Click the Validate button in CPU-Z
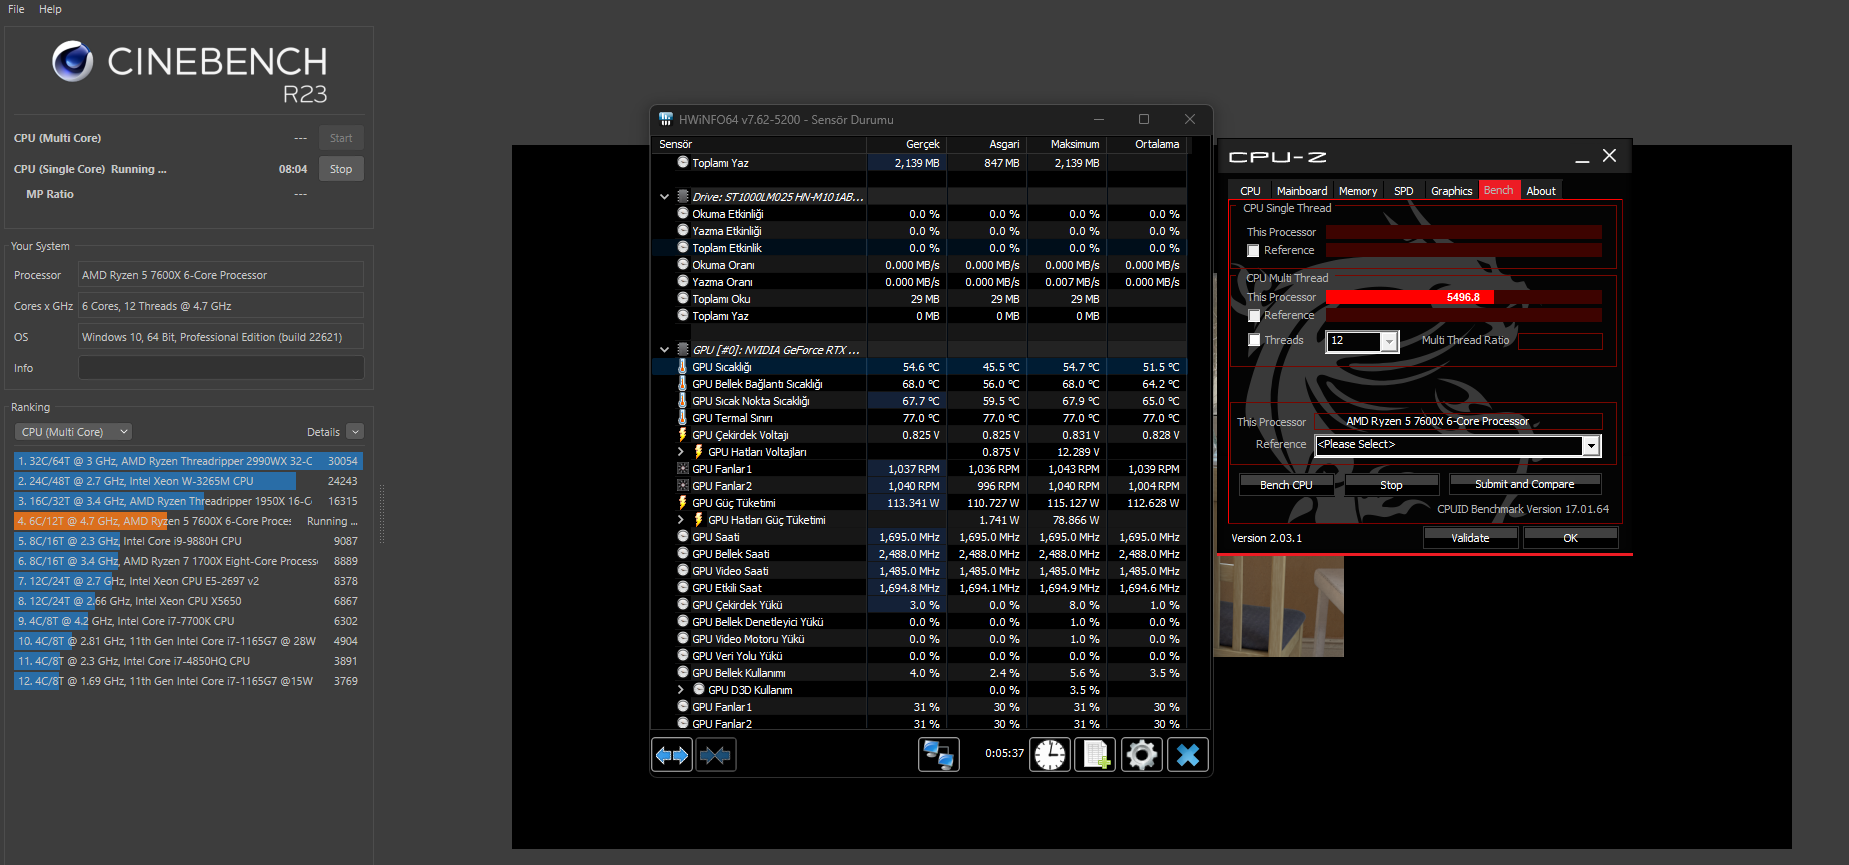 pyautogui.click(x=1470, y=538)
